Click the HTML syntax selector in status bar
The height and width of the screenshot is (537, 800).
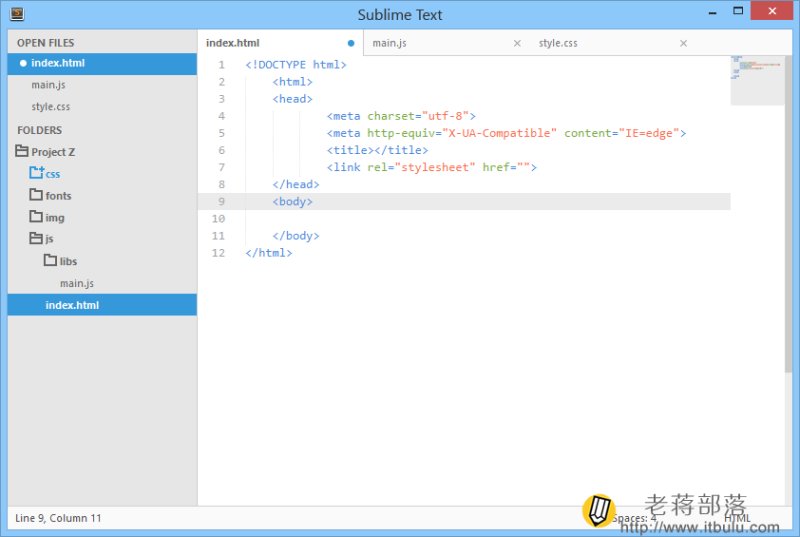[737, 518]
